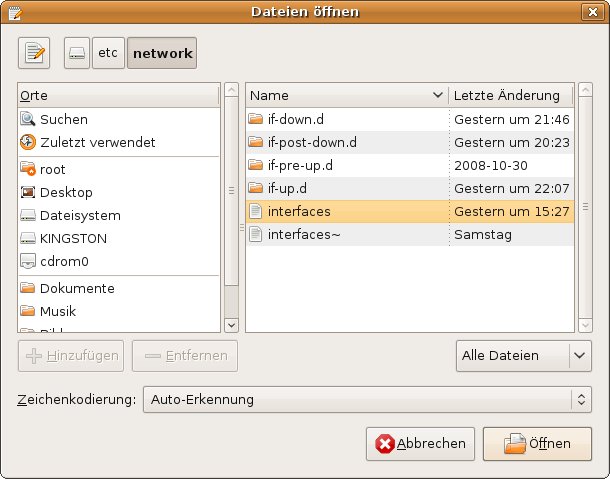Open Zuletzt verwendet recent files list
Viewport: 610px width, 479px height.
coord(97,142)
